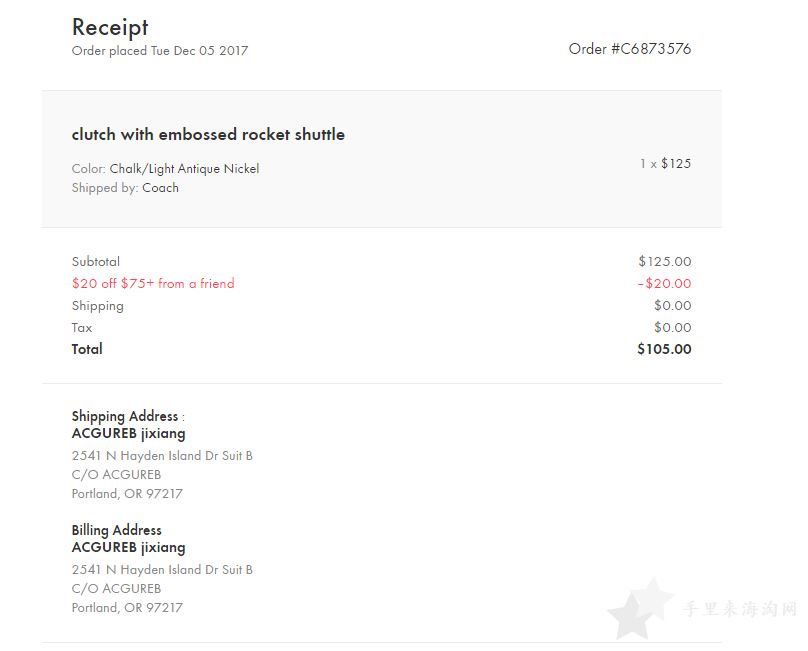Click the Billing Address heading

point(116,530)
